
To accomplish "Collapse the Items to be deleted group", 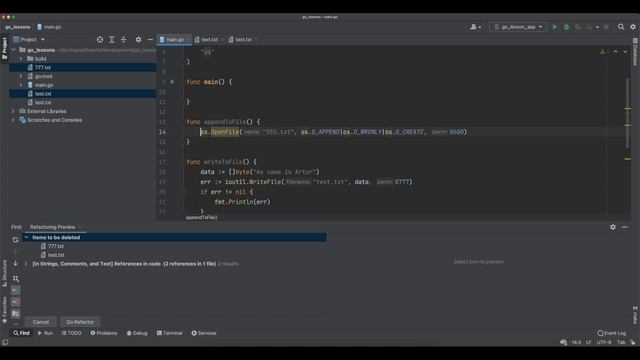I will coord(27,237).
